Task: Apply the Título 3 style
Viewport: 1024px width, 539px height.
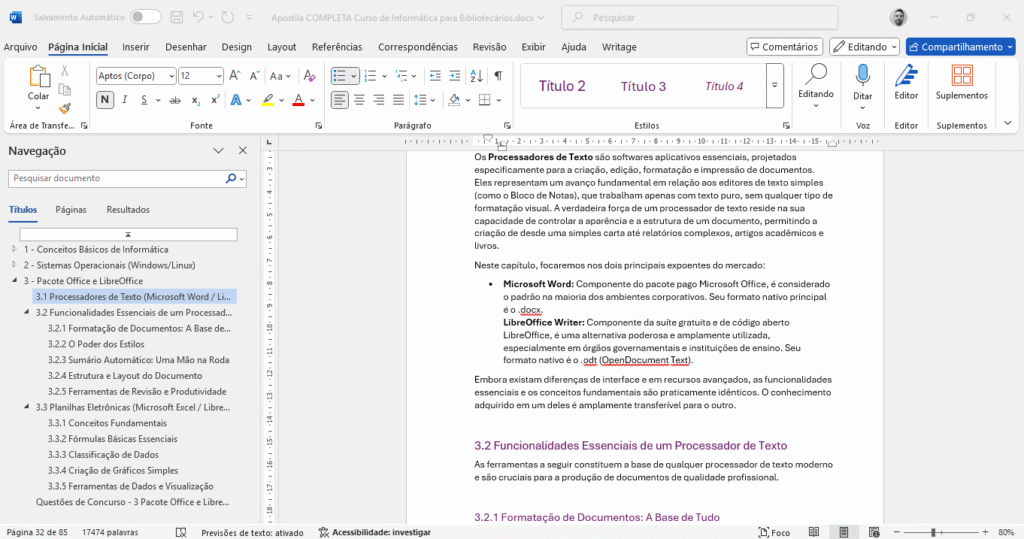Action: coord(643,86)
